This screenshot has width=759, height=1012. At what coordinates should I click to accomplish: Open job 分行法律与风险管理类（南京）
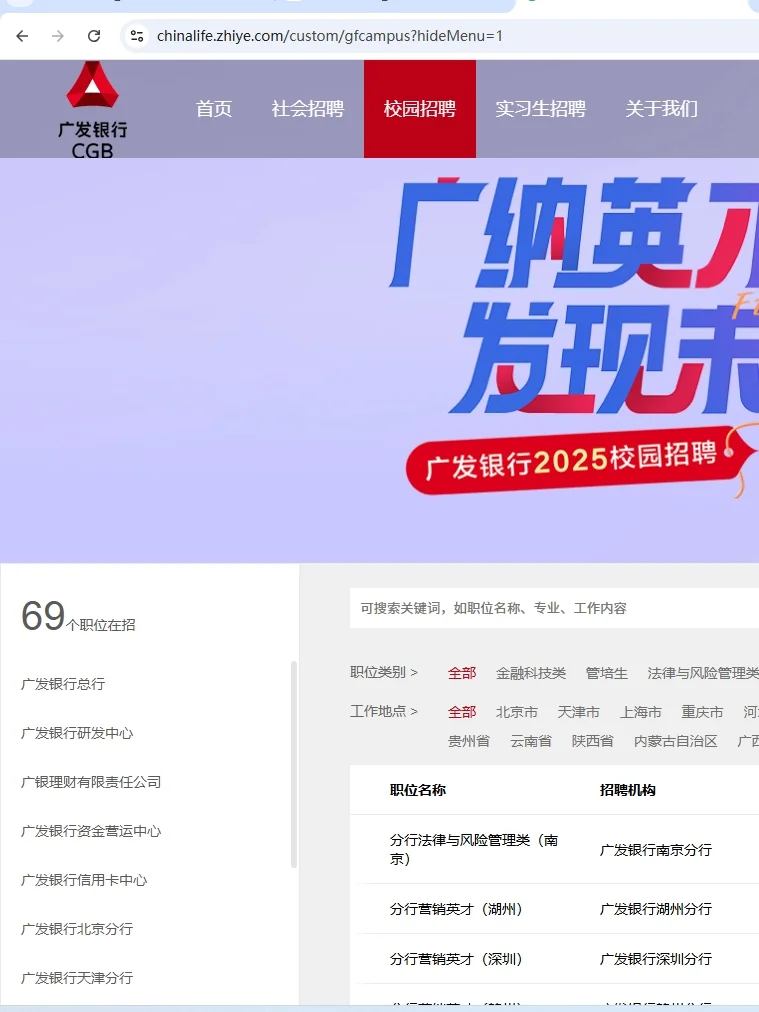(x=474, y=849)
